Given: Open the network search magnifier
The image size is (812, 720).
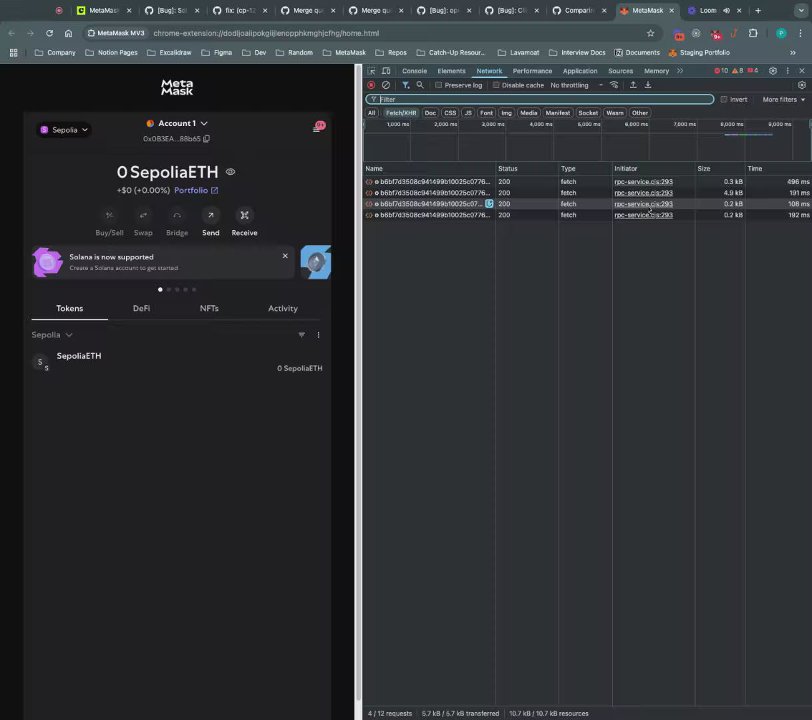Looking at the screenshot, I should point(420,85).
